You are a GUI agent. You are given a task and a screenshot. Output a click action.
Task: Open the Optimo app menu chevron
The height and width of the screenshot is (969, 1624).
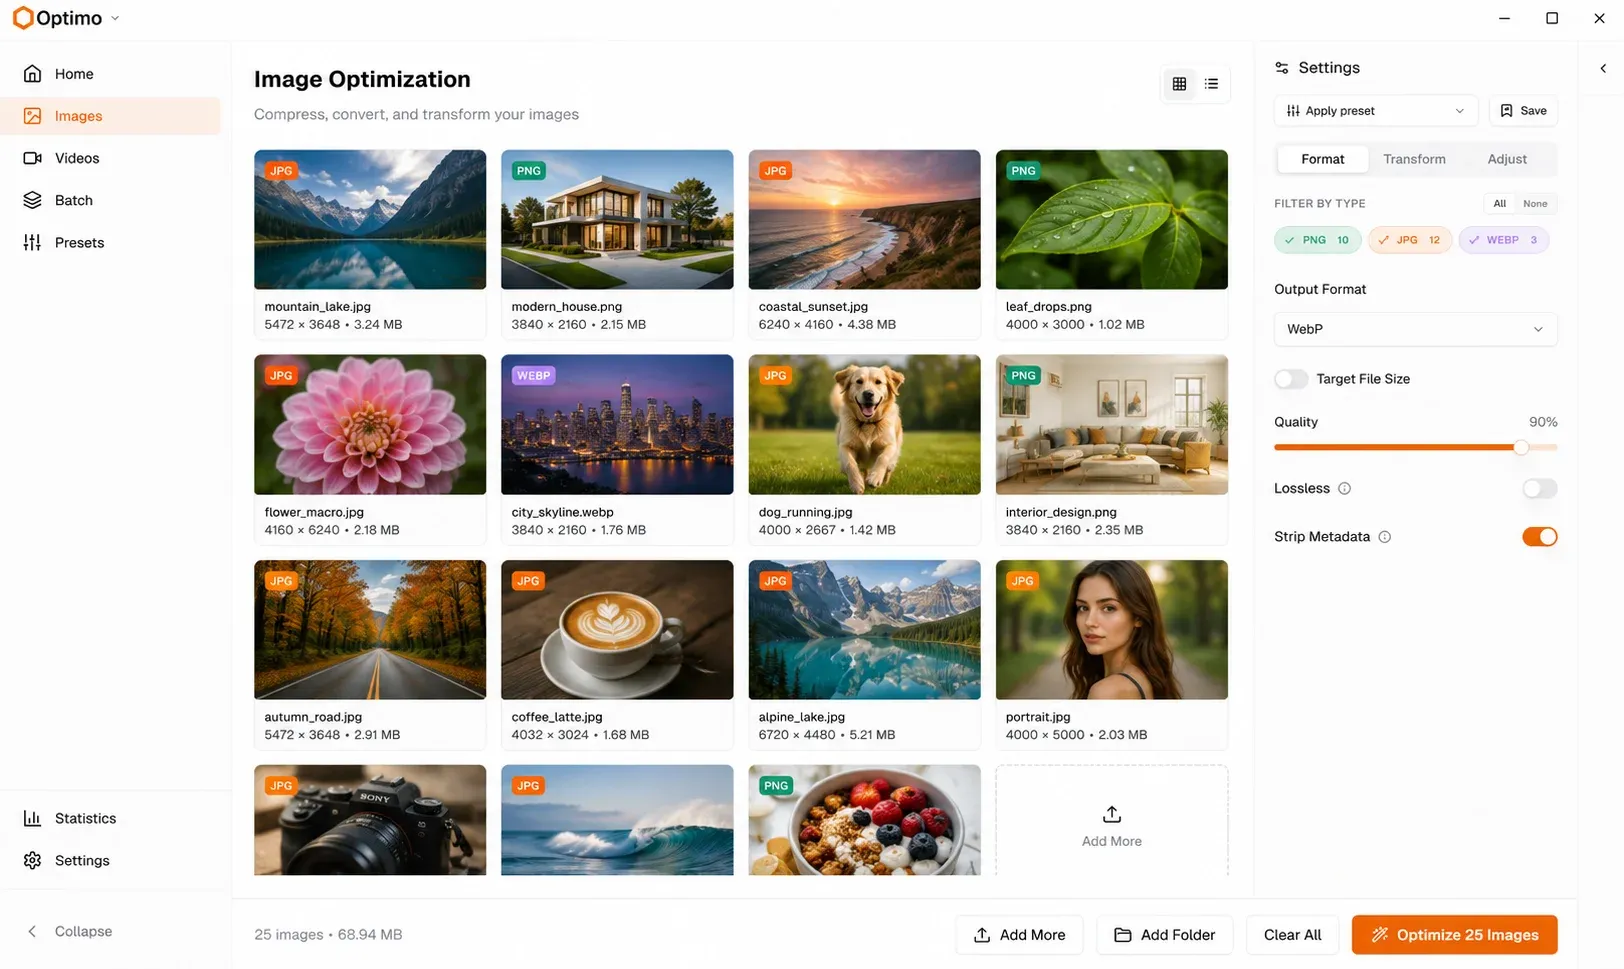115,18
